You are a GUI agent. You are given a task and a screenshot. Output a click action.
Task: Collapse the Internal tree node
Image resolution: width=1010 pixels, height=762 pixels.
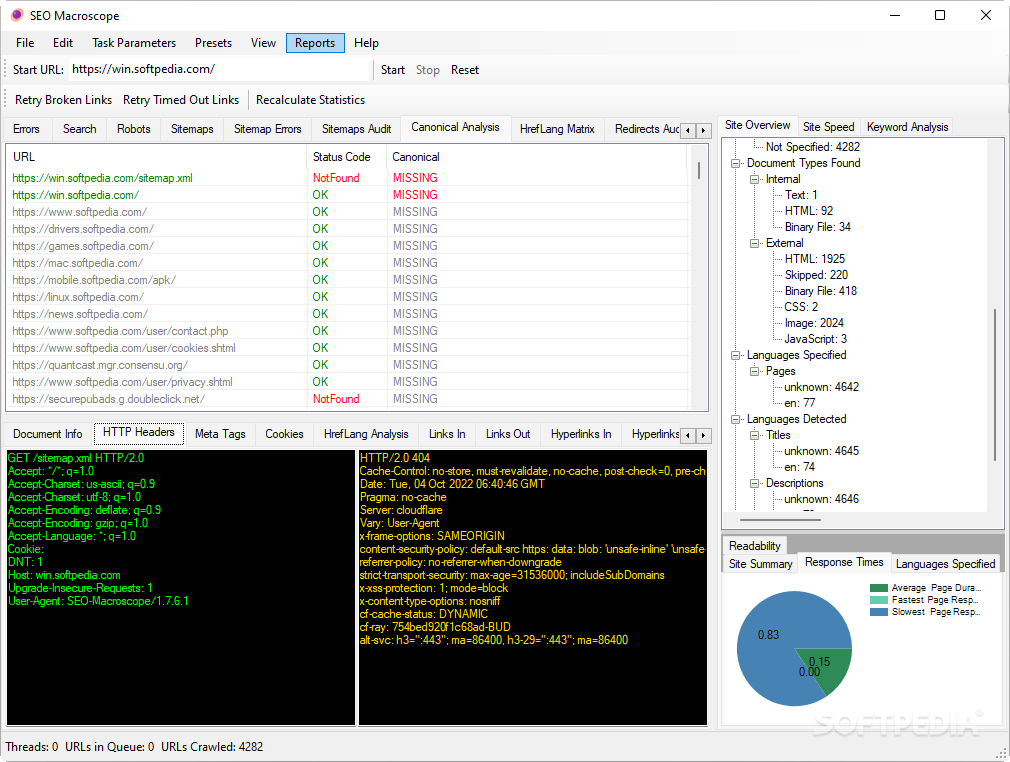click(754, 180)
